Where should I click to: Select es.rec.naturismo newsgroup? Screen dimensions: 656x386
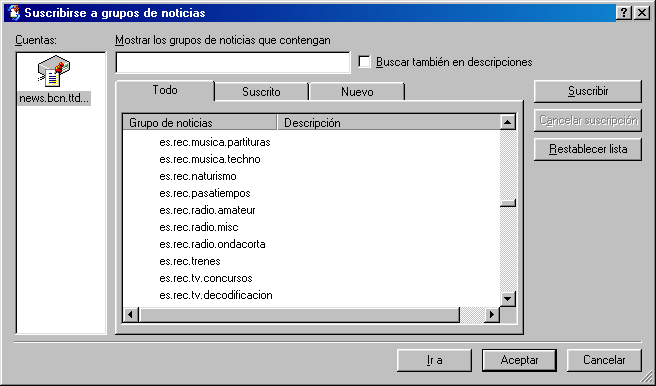197,176
